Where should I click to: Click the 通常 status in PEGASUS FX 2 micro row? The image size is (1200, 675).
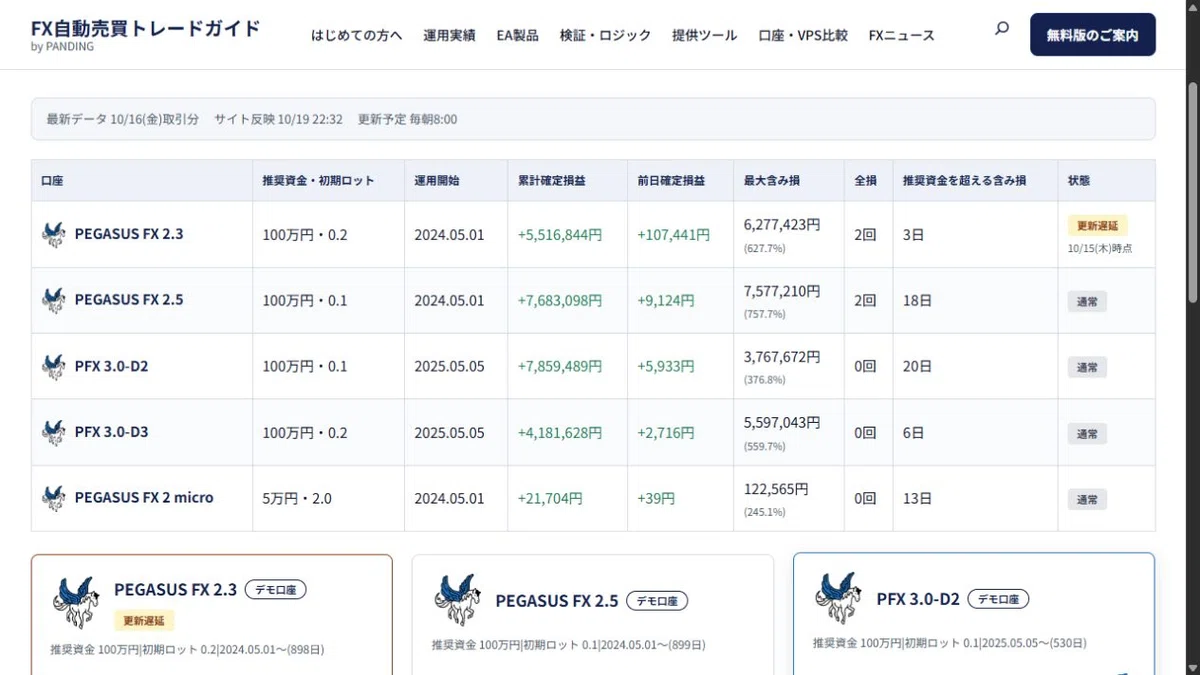point(1087,500)
